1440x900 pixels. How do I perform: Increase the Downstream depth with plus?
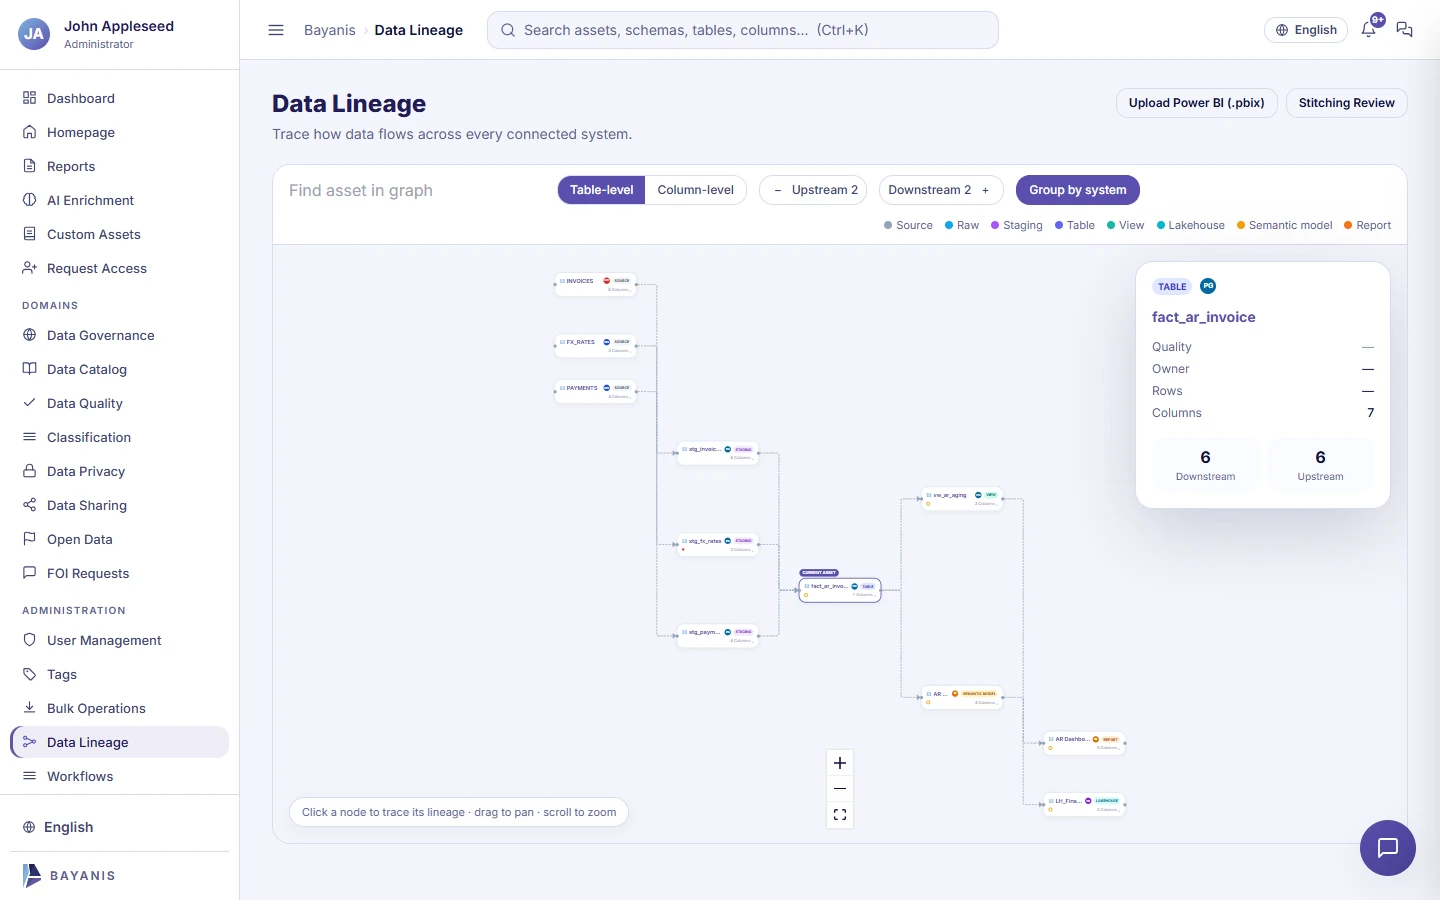985,190
